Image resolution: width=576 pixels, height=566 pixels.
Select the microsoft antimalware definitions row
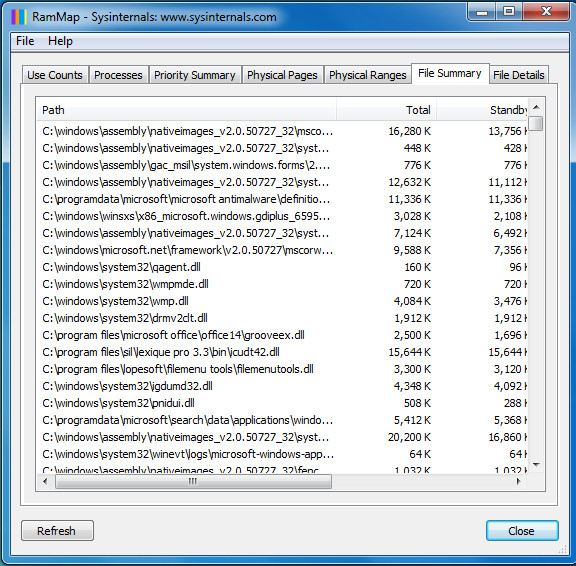(x=282, y=199)
